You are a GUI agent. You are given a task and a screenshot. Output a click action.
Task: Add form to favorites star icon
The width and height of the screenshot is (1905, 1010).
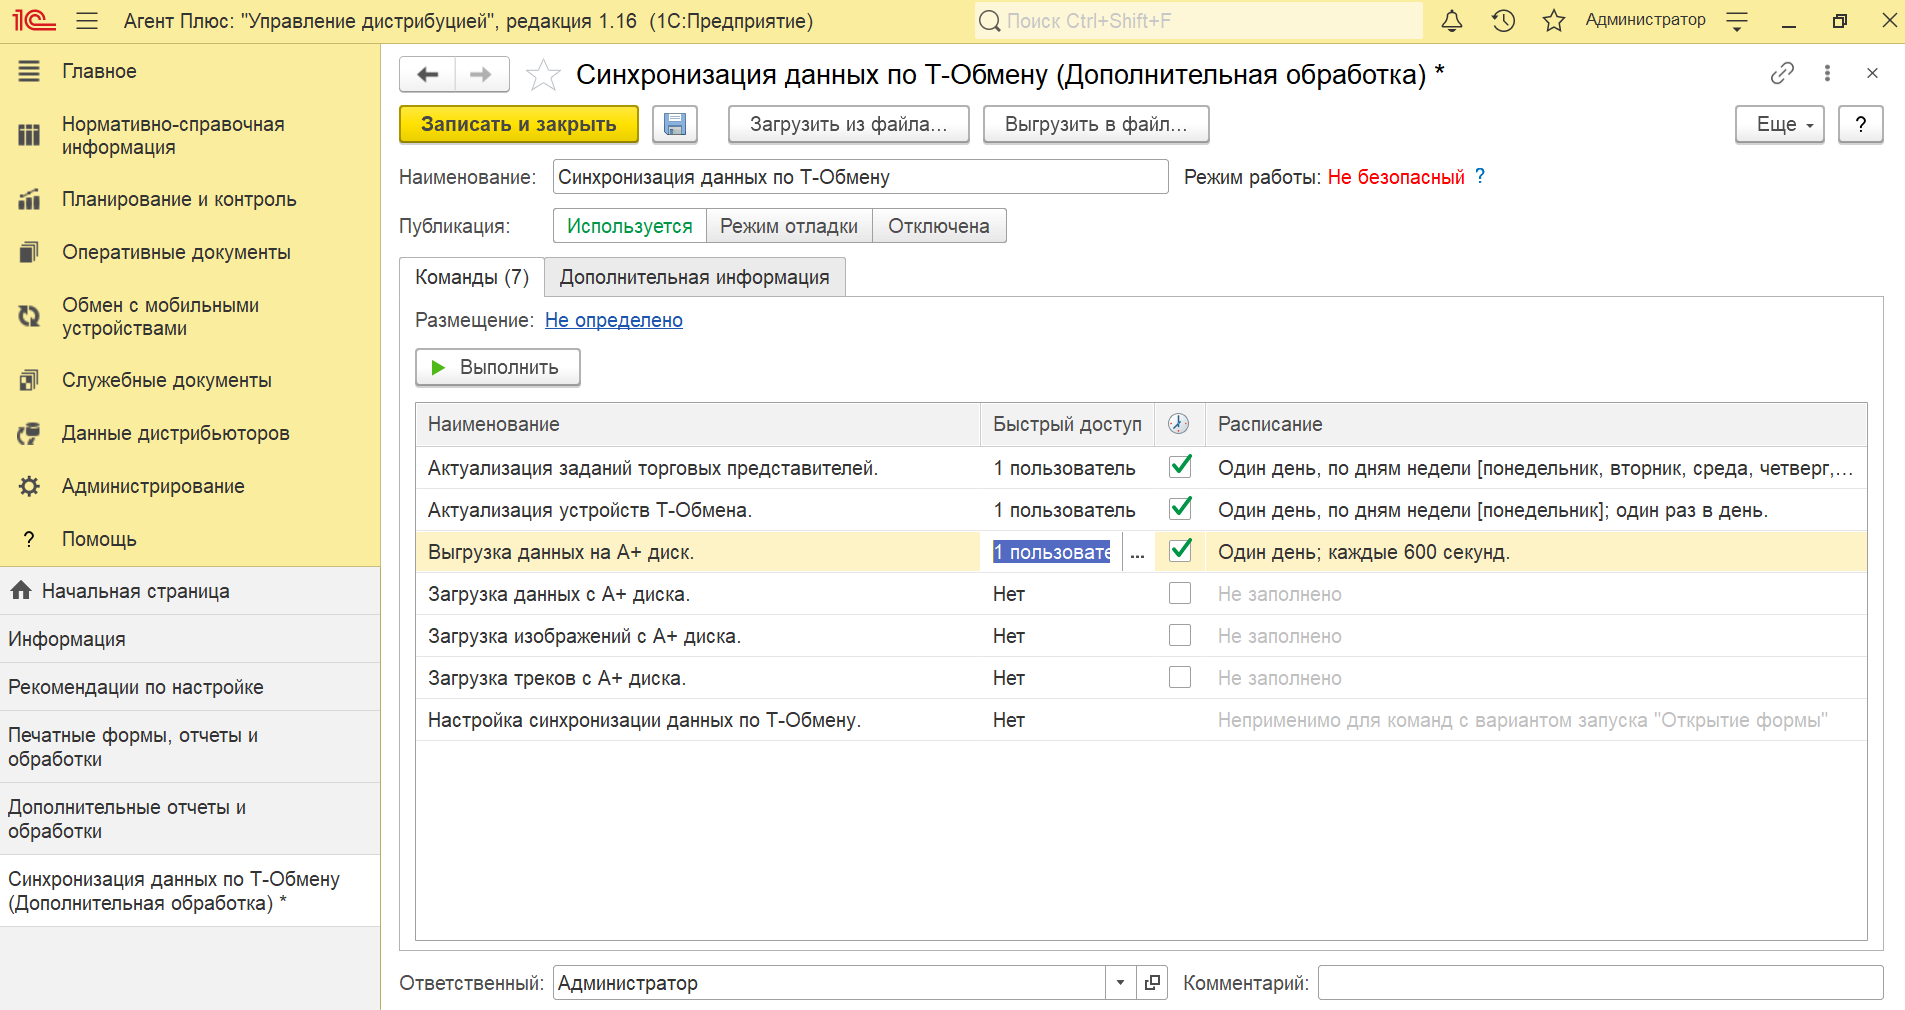tap(543, 75)
